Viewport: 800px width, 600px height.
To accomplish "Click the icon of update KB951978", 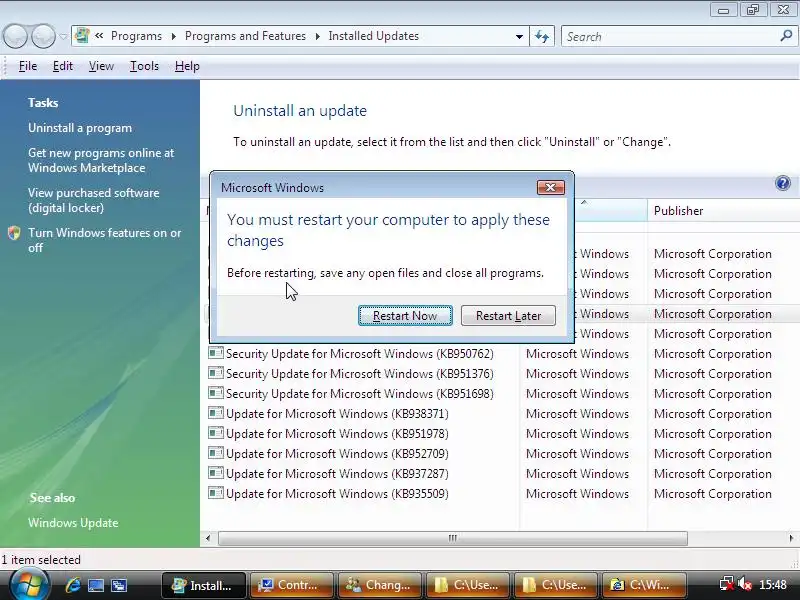I will 216,433.
